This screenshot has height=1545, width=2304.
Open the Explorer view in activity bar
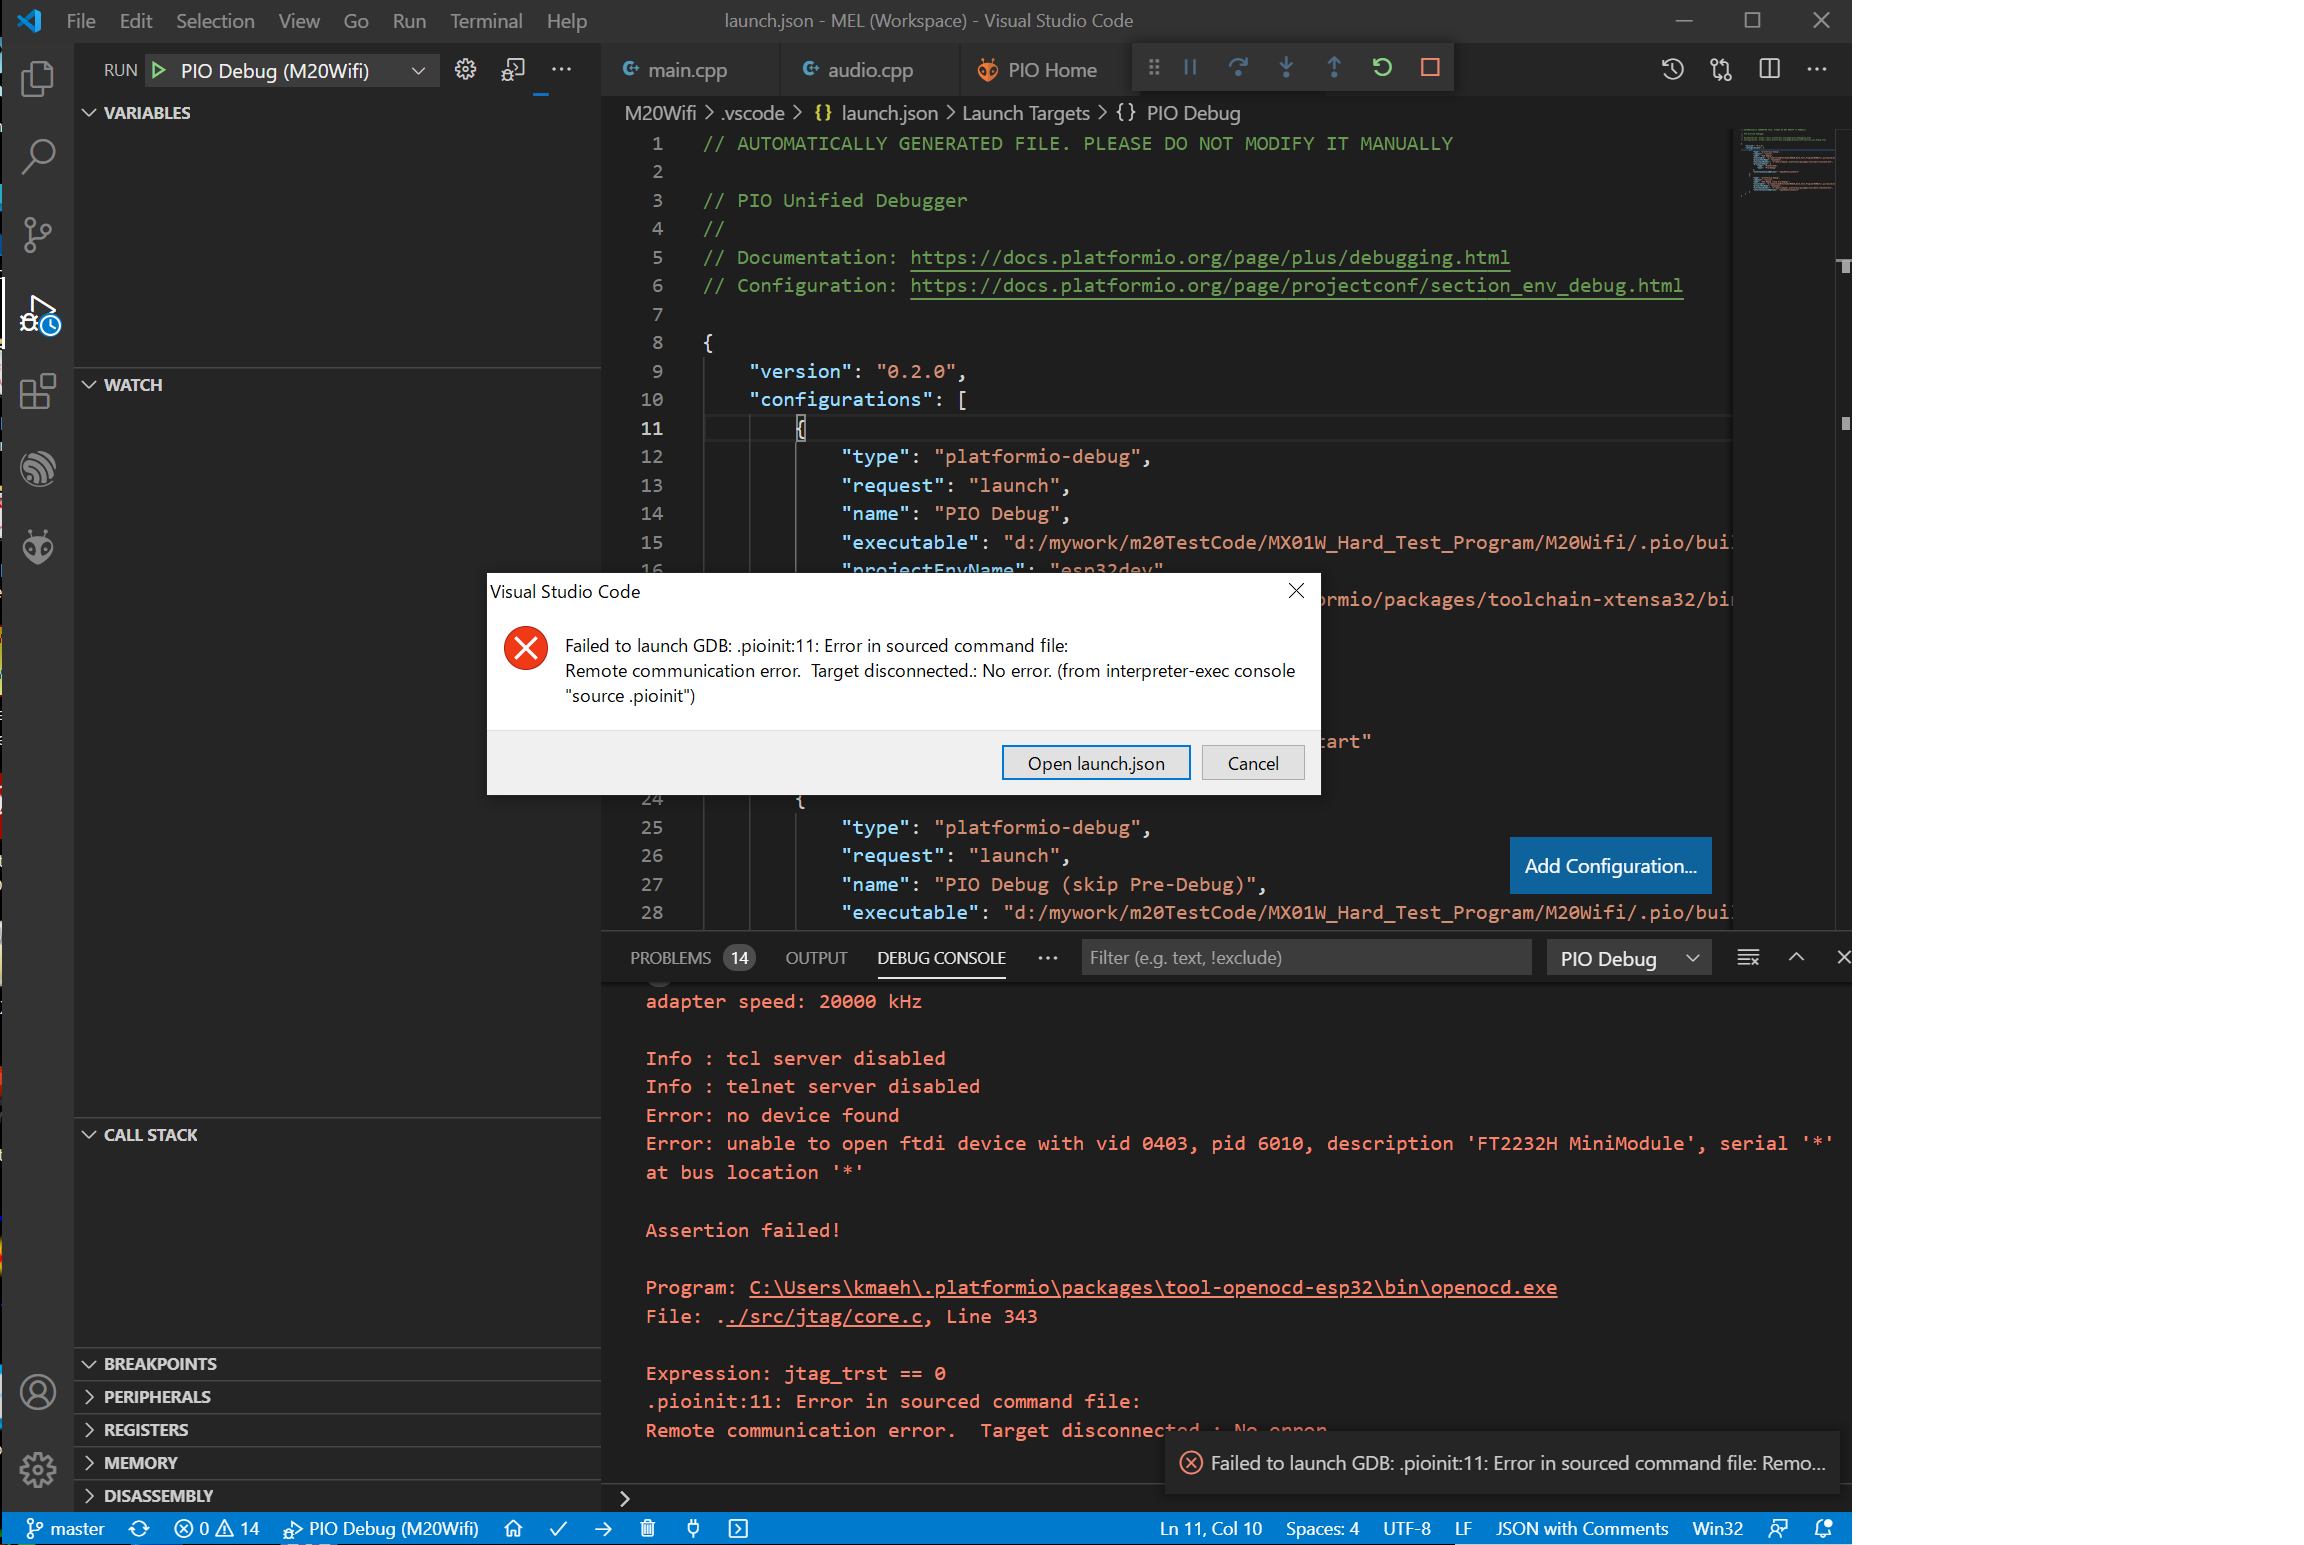37,79
